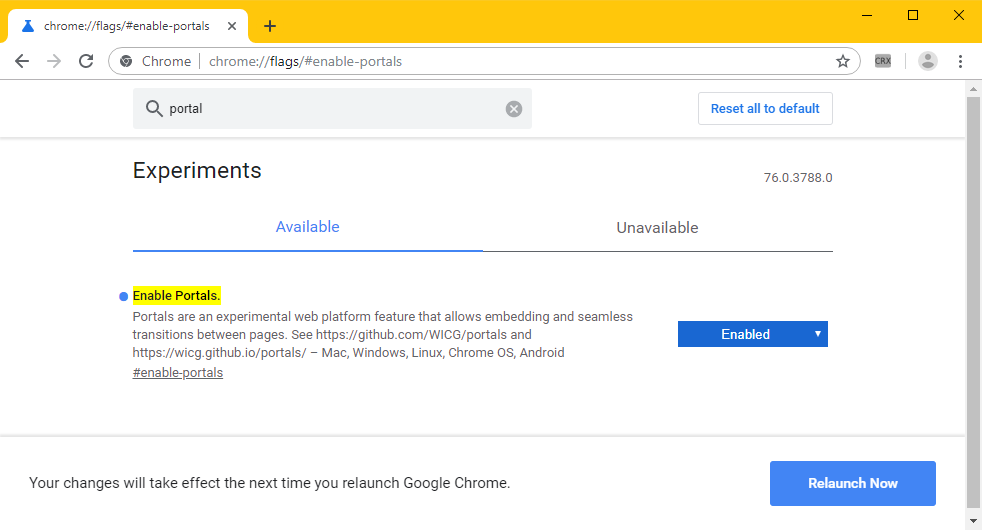Click Reset all to default

click(x=765, y=109)
